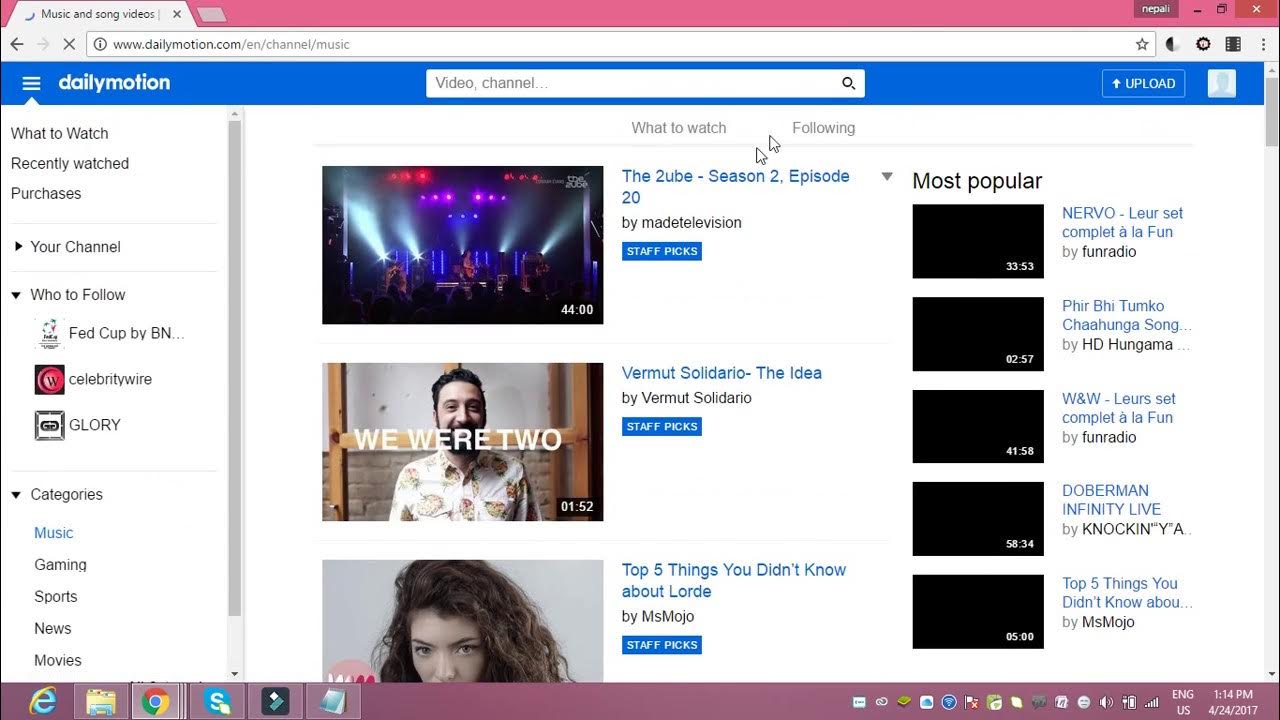
Task: Visit the madetelevision channel link
Action: (x=691, y=223)
